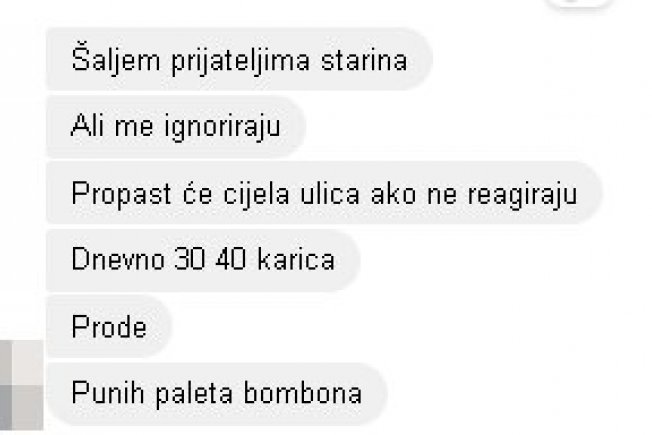Screen dimensions: 652x435
Task: Click the word "reagiraju" in third message
Action: pyautogui.click(x=522, y=195)
